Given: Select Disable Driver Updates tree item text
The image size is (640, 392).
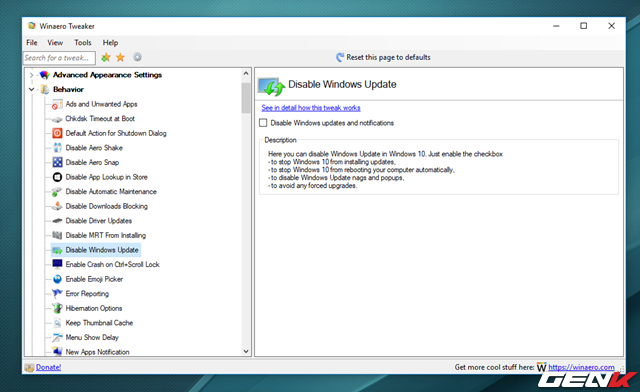Looking at the screenshot, I should [99, 221].
